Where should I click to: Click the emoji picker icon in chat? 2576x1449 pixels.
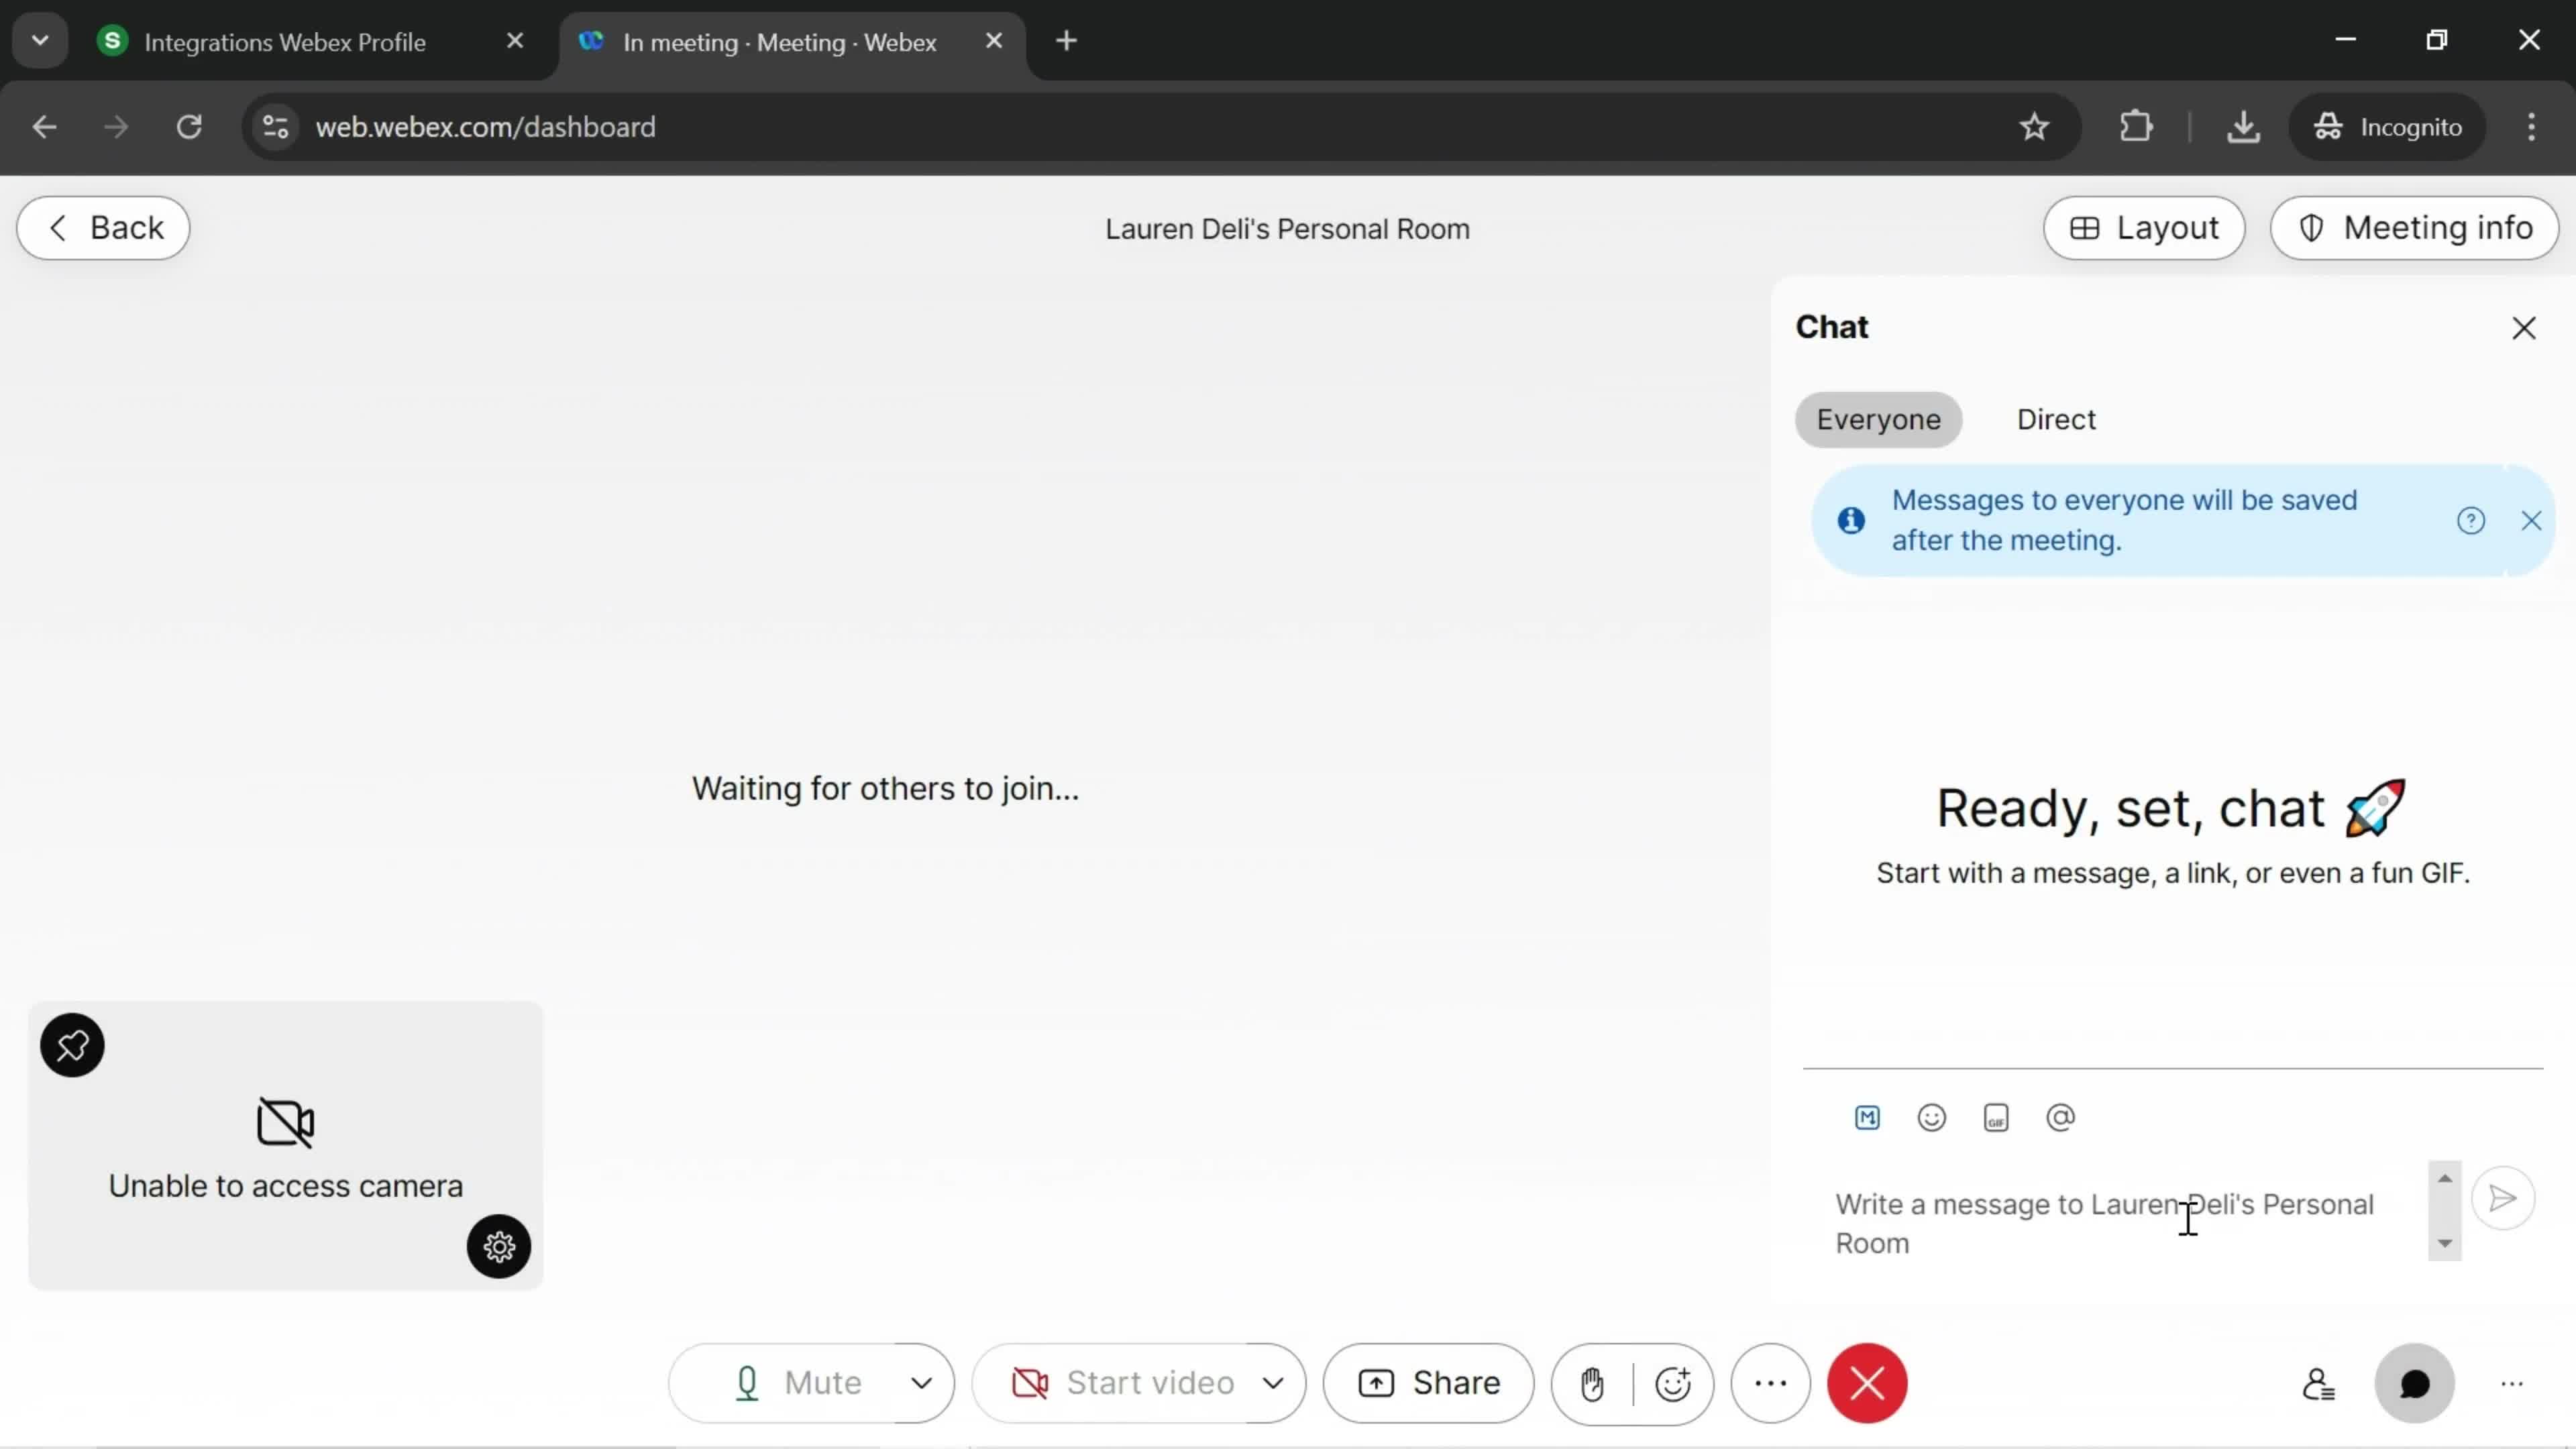(x=1932, y=1115)
